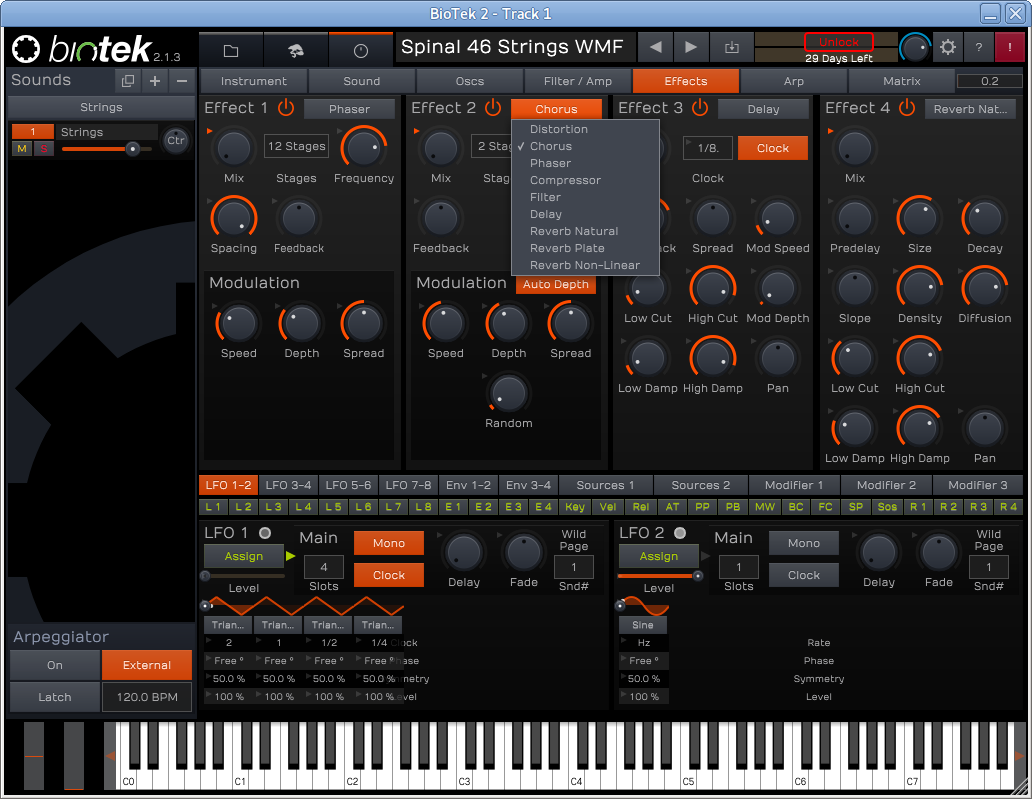This screenshot has height=799, width=1032.
Task: Toggle the Effect 3 Clock button
Action: point(773,148)
